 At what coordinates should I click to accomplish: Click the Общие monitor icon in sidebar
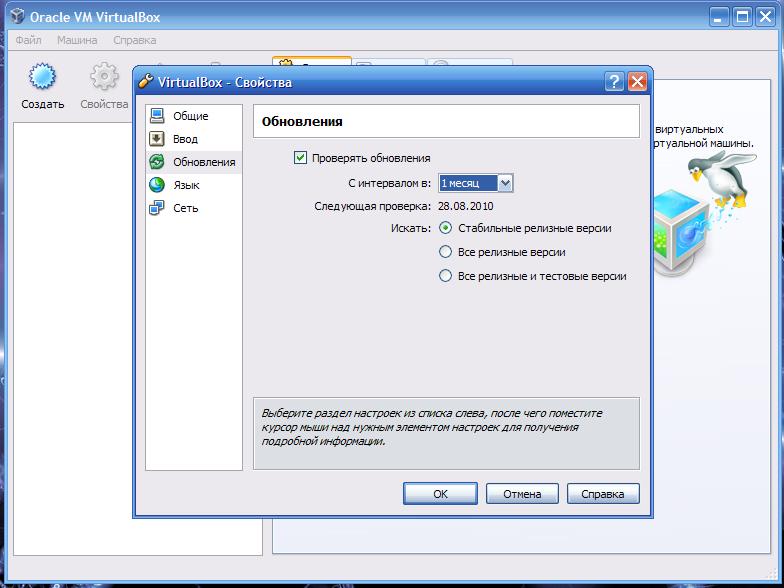(x=157, y=116)
